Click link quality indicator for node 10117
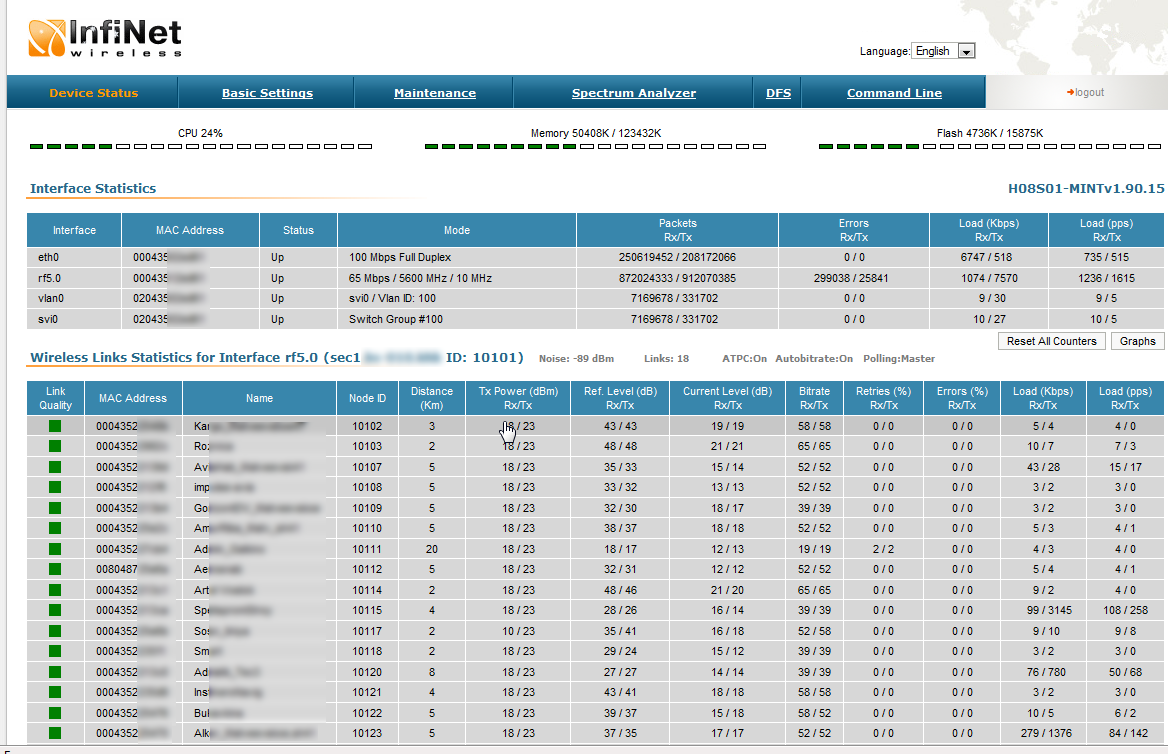1168x754 pixels. [x=55, y=631]
